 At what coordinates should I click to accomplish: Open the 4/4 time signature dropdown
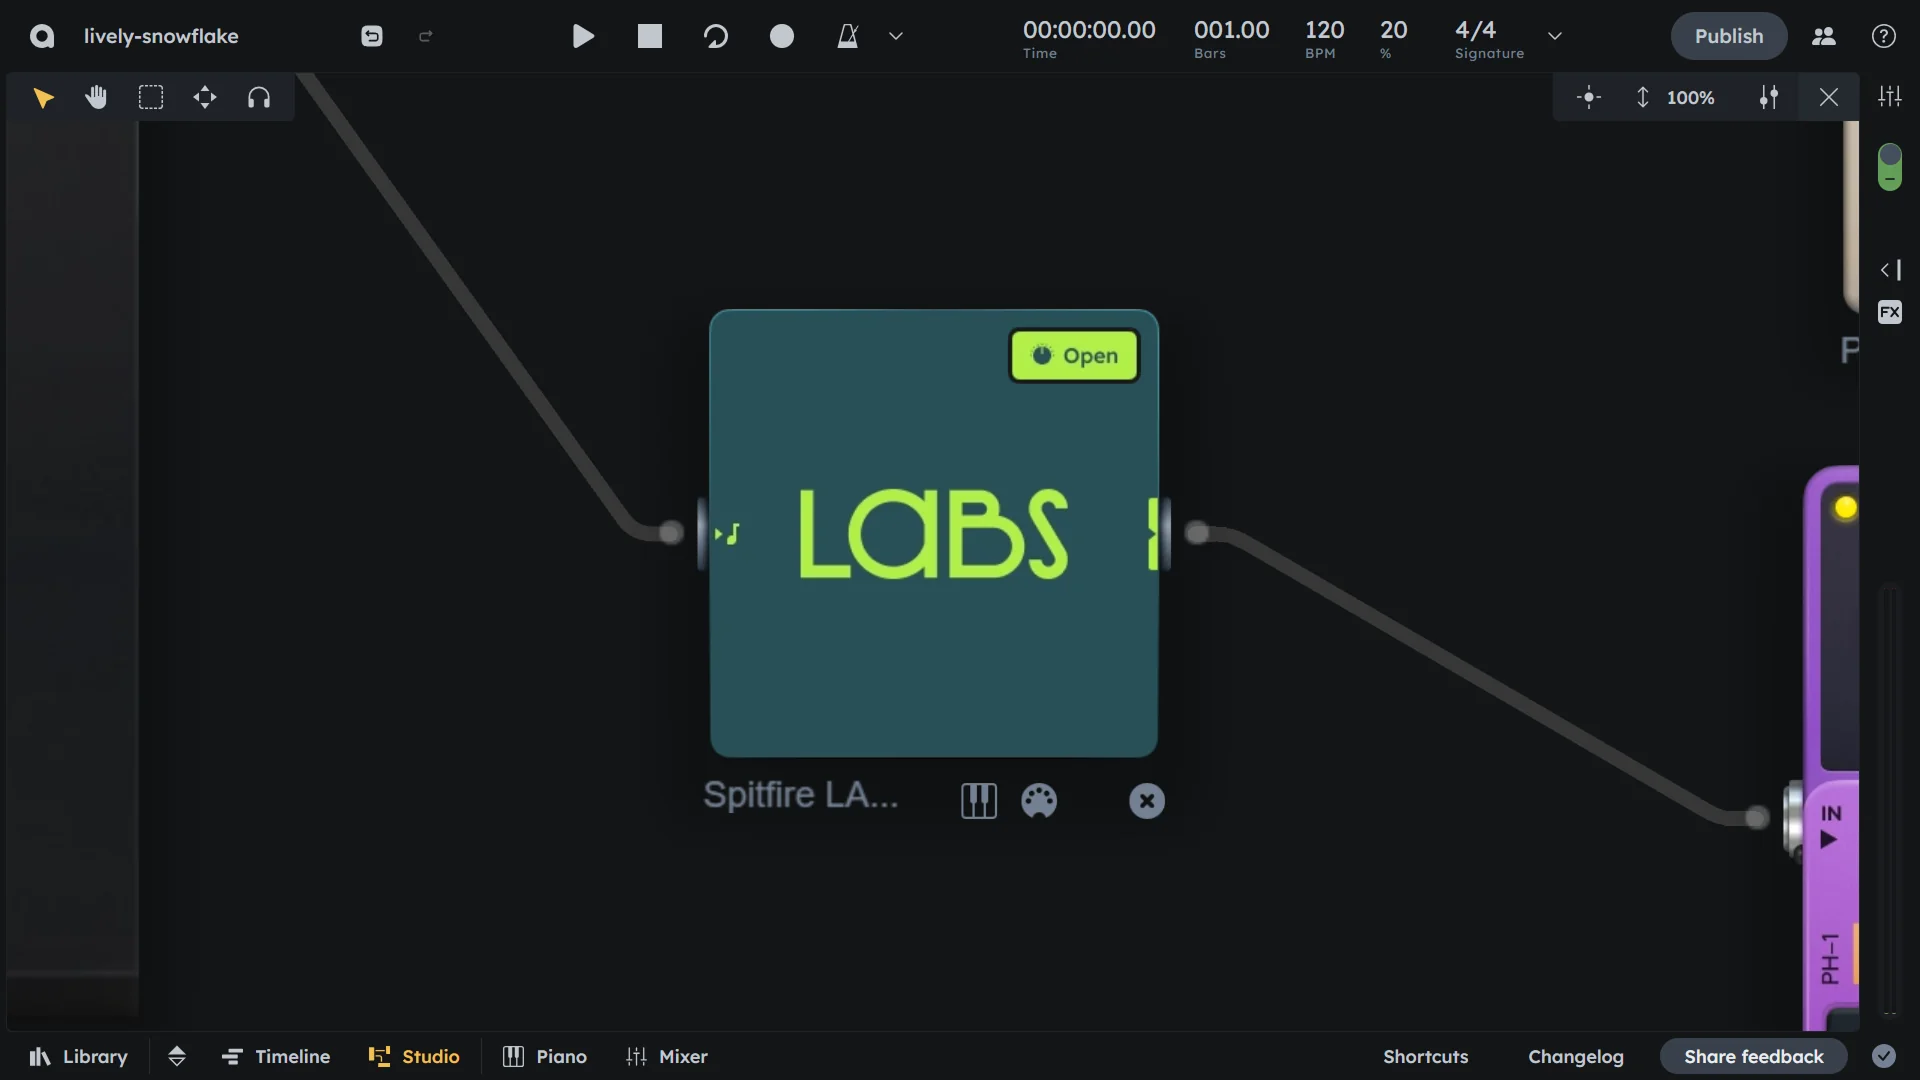[x=1555, y=36]
